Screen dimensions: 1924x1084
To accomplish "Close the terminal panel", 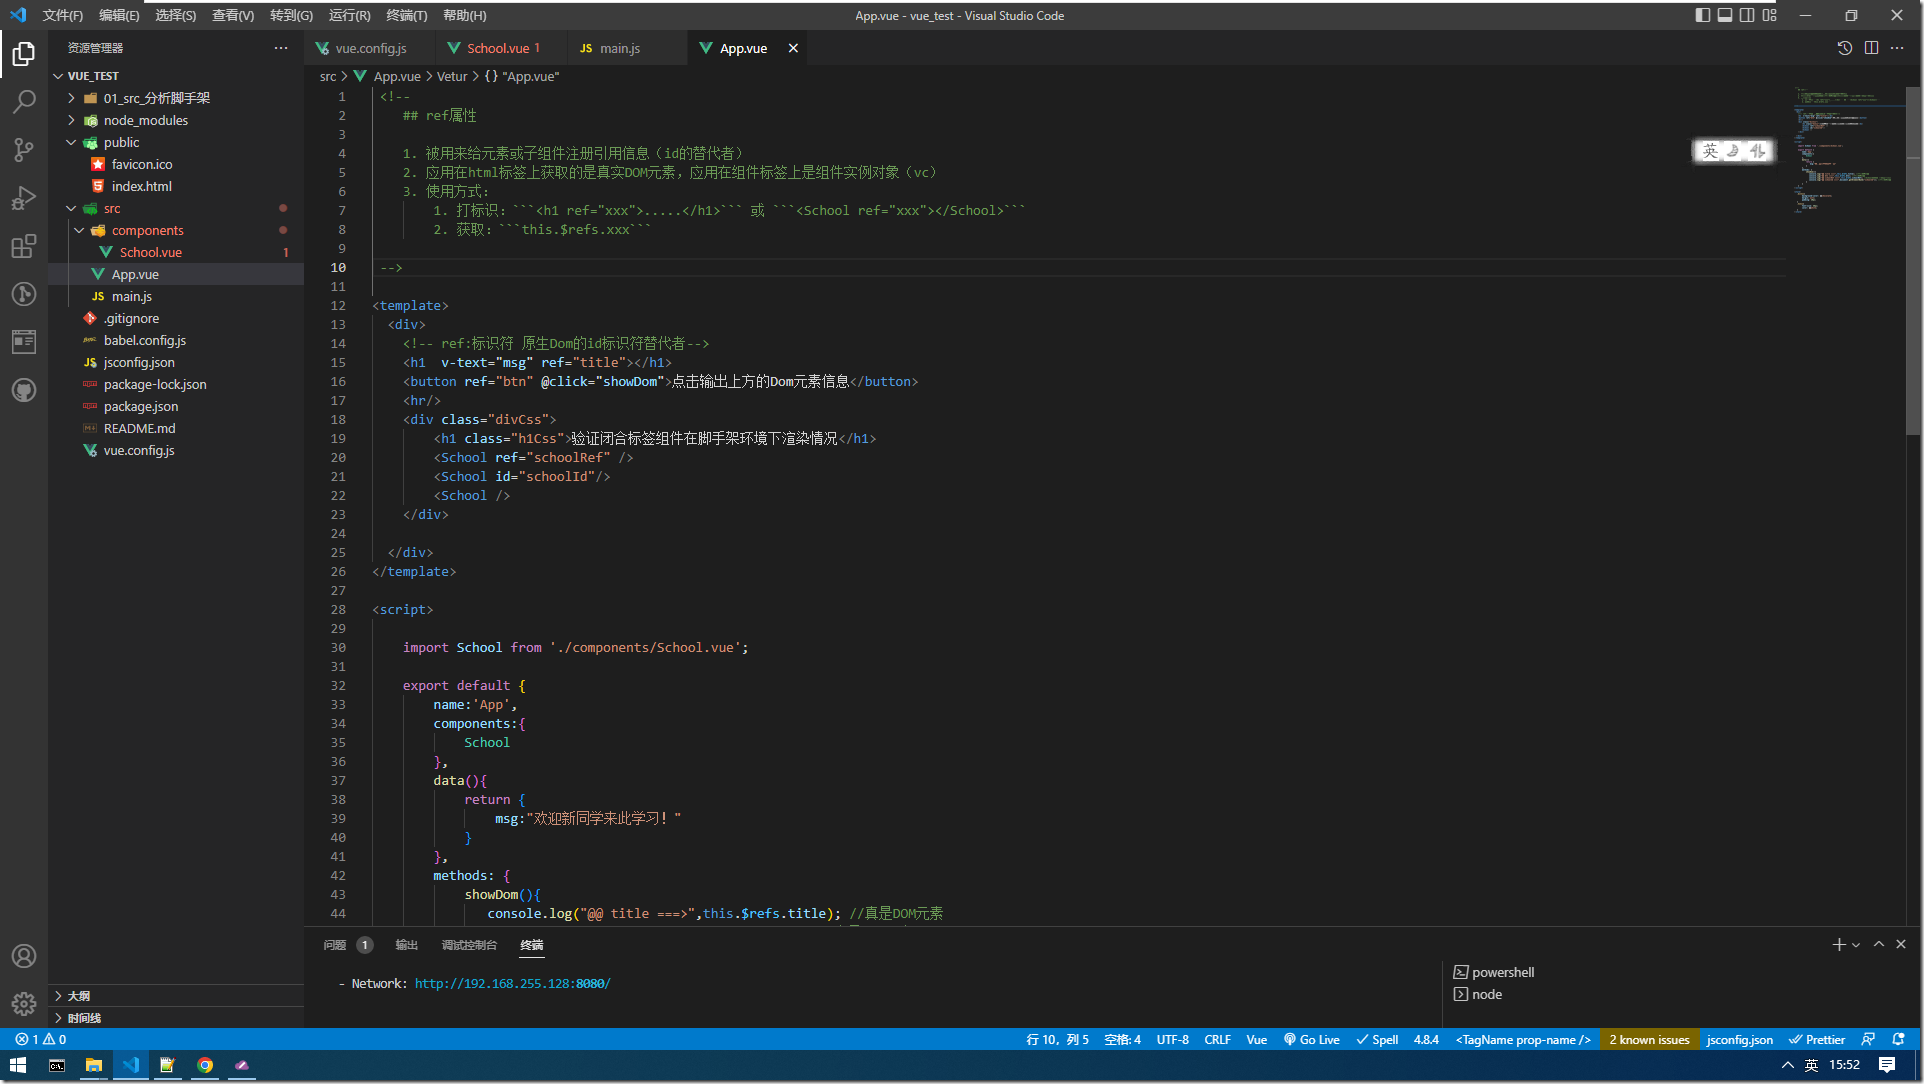I will pyautogui.click(x=1901, y=944).
